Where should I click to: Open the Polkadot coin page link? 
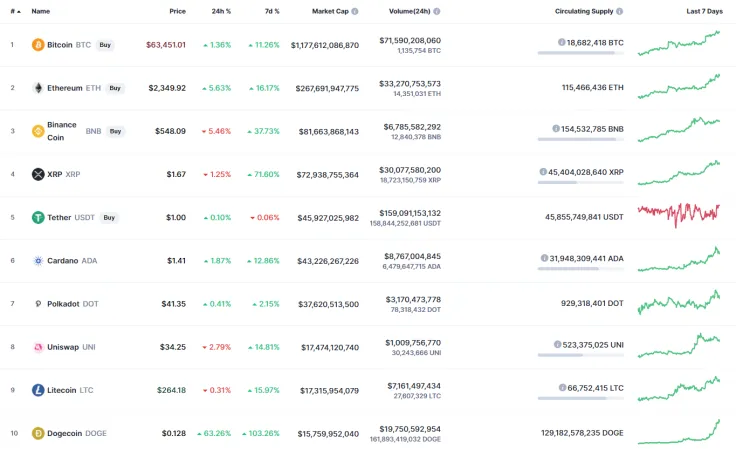coord(63,304)
